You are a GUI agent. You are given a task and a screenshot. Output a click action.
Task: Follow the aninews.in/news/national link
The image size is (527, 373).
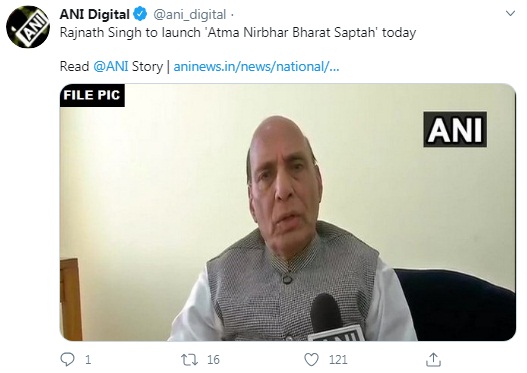(256, 67)
